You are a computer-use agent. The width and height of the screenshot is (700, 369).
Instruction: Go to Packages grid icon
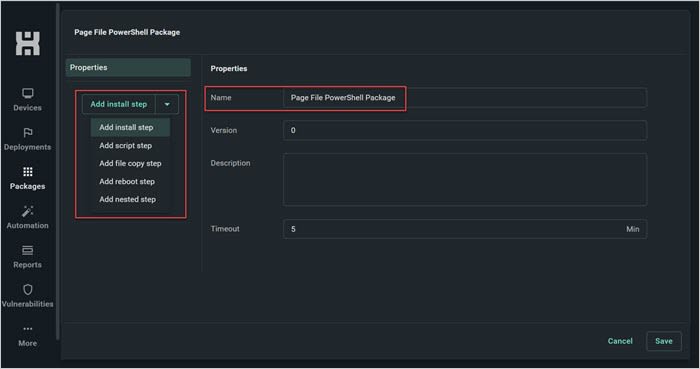point(28,172)
